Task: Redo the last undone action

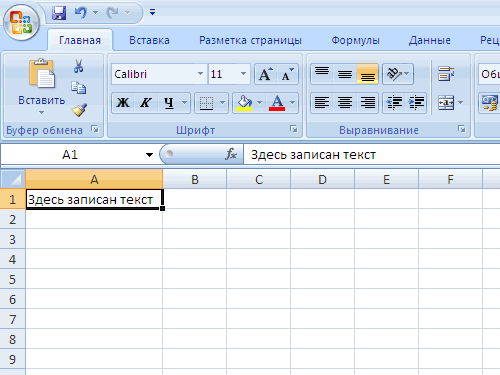Action: click(112, 13)
